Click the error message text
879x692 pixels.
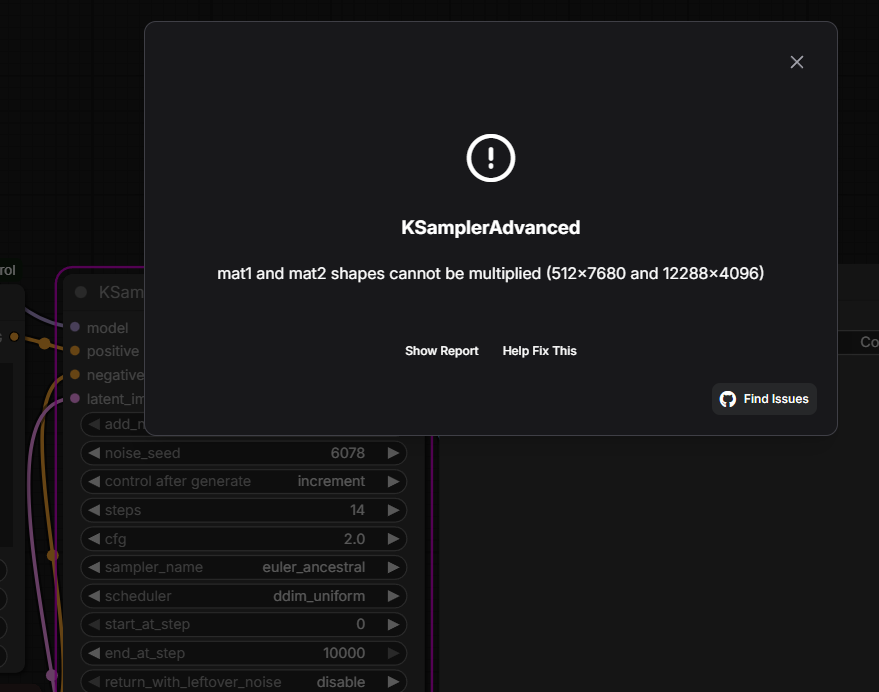(x=491, y=274)
